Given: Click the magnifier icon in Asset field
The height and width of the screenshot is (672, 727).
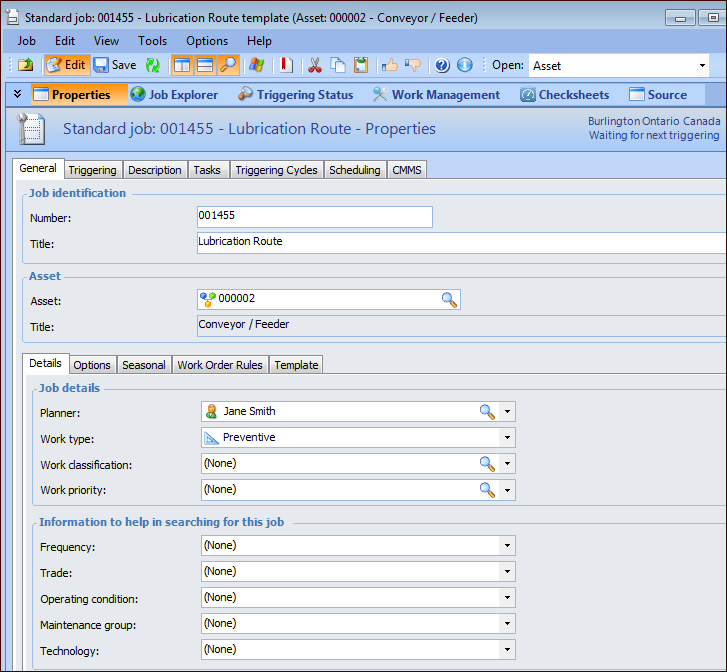Looking at the screenshot, I should (449, 299).
